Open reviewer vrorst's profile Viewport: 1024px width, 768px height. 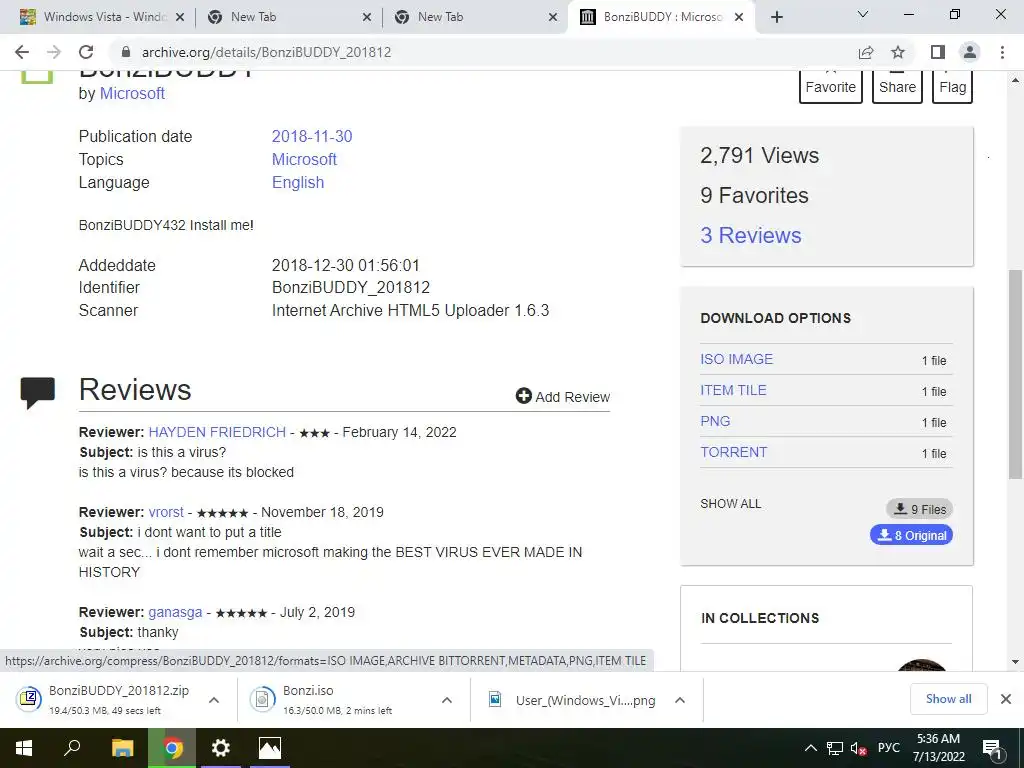click(166, 512)
